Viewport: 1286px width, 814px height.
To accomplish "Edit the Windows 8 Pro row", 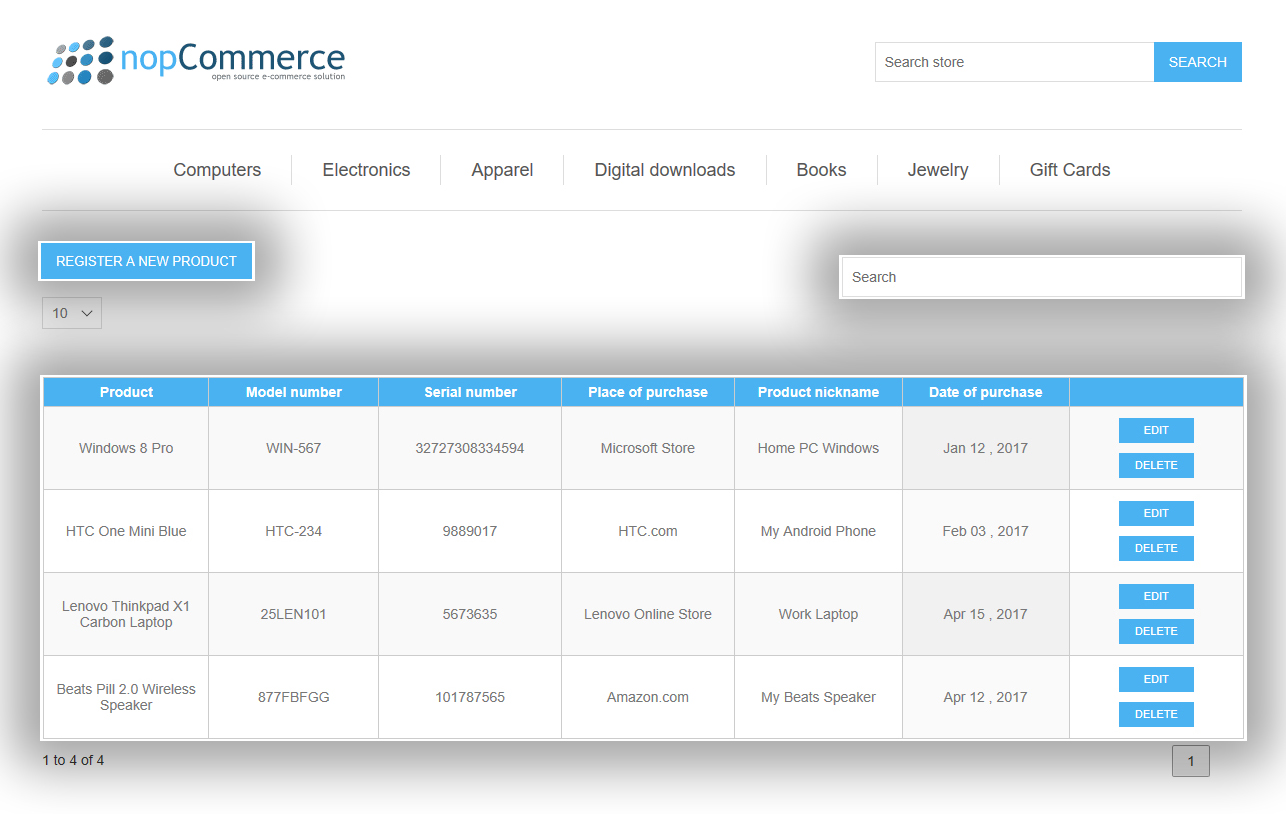I will click(1156, 430).
